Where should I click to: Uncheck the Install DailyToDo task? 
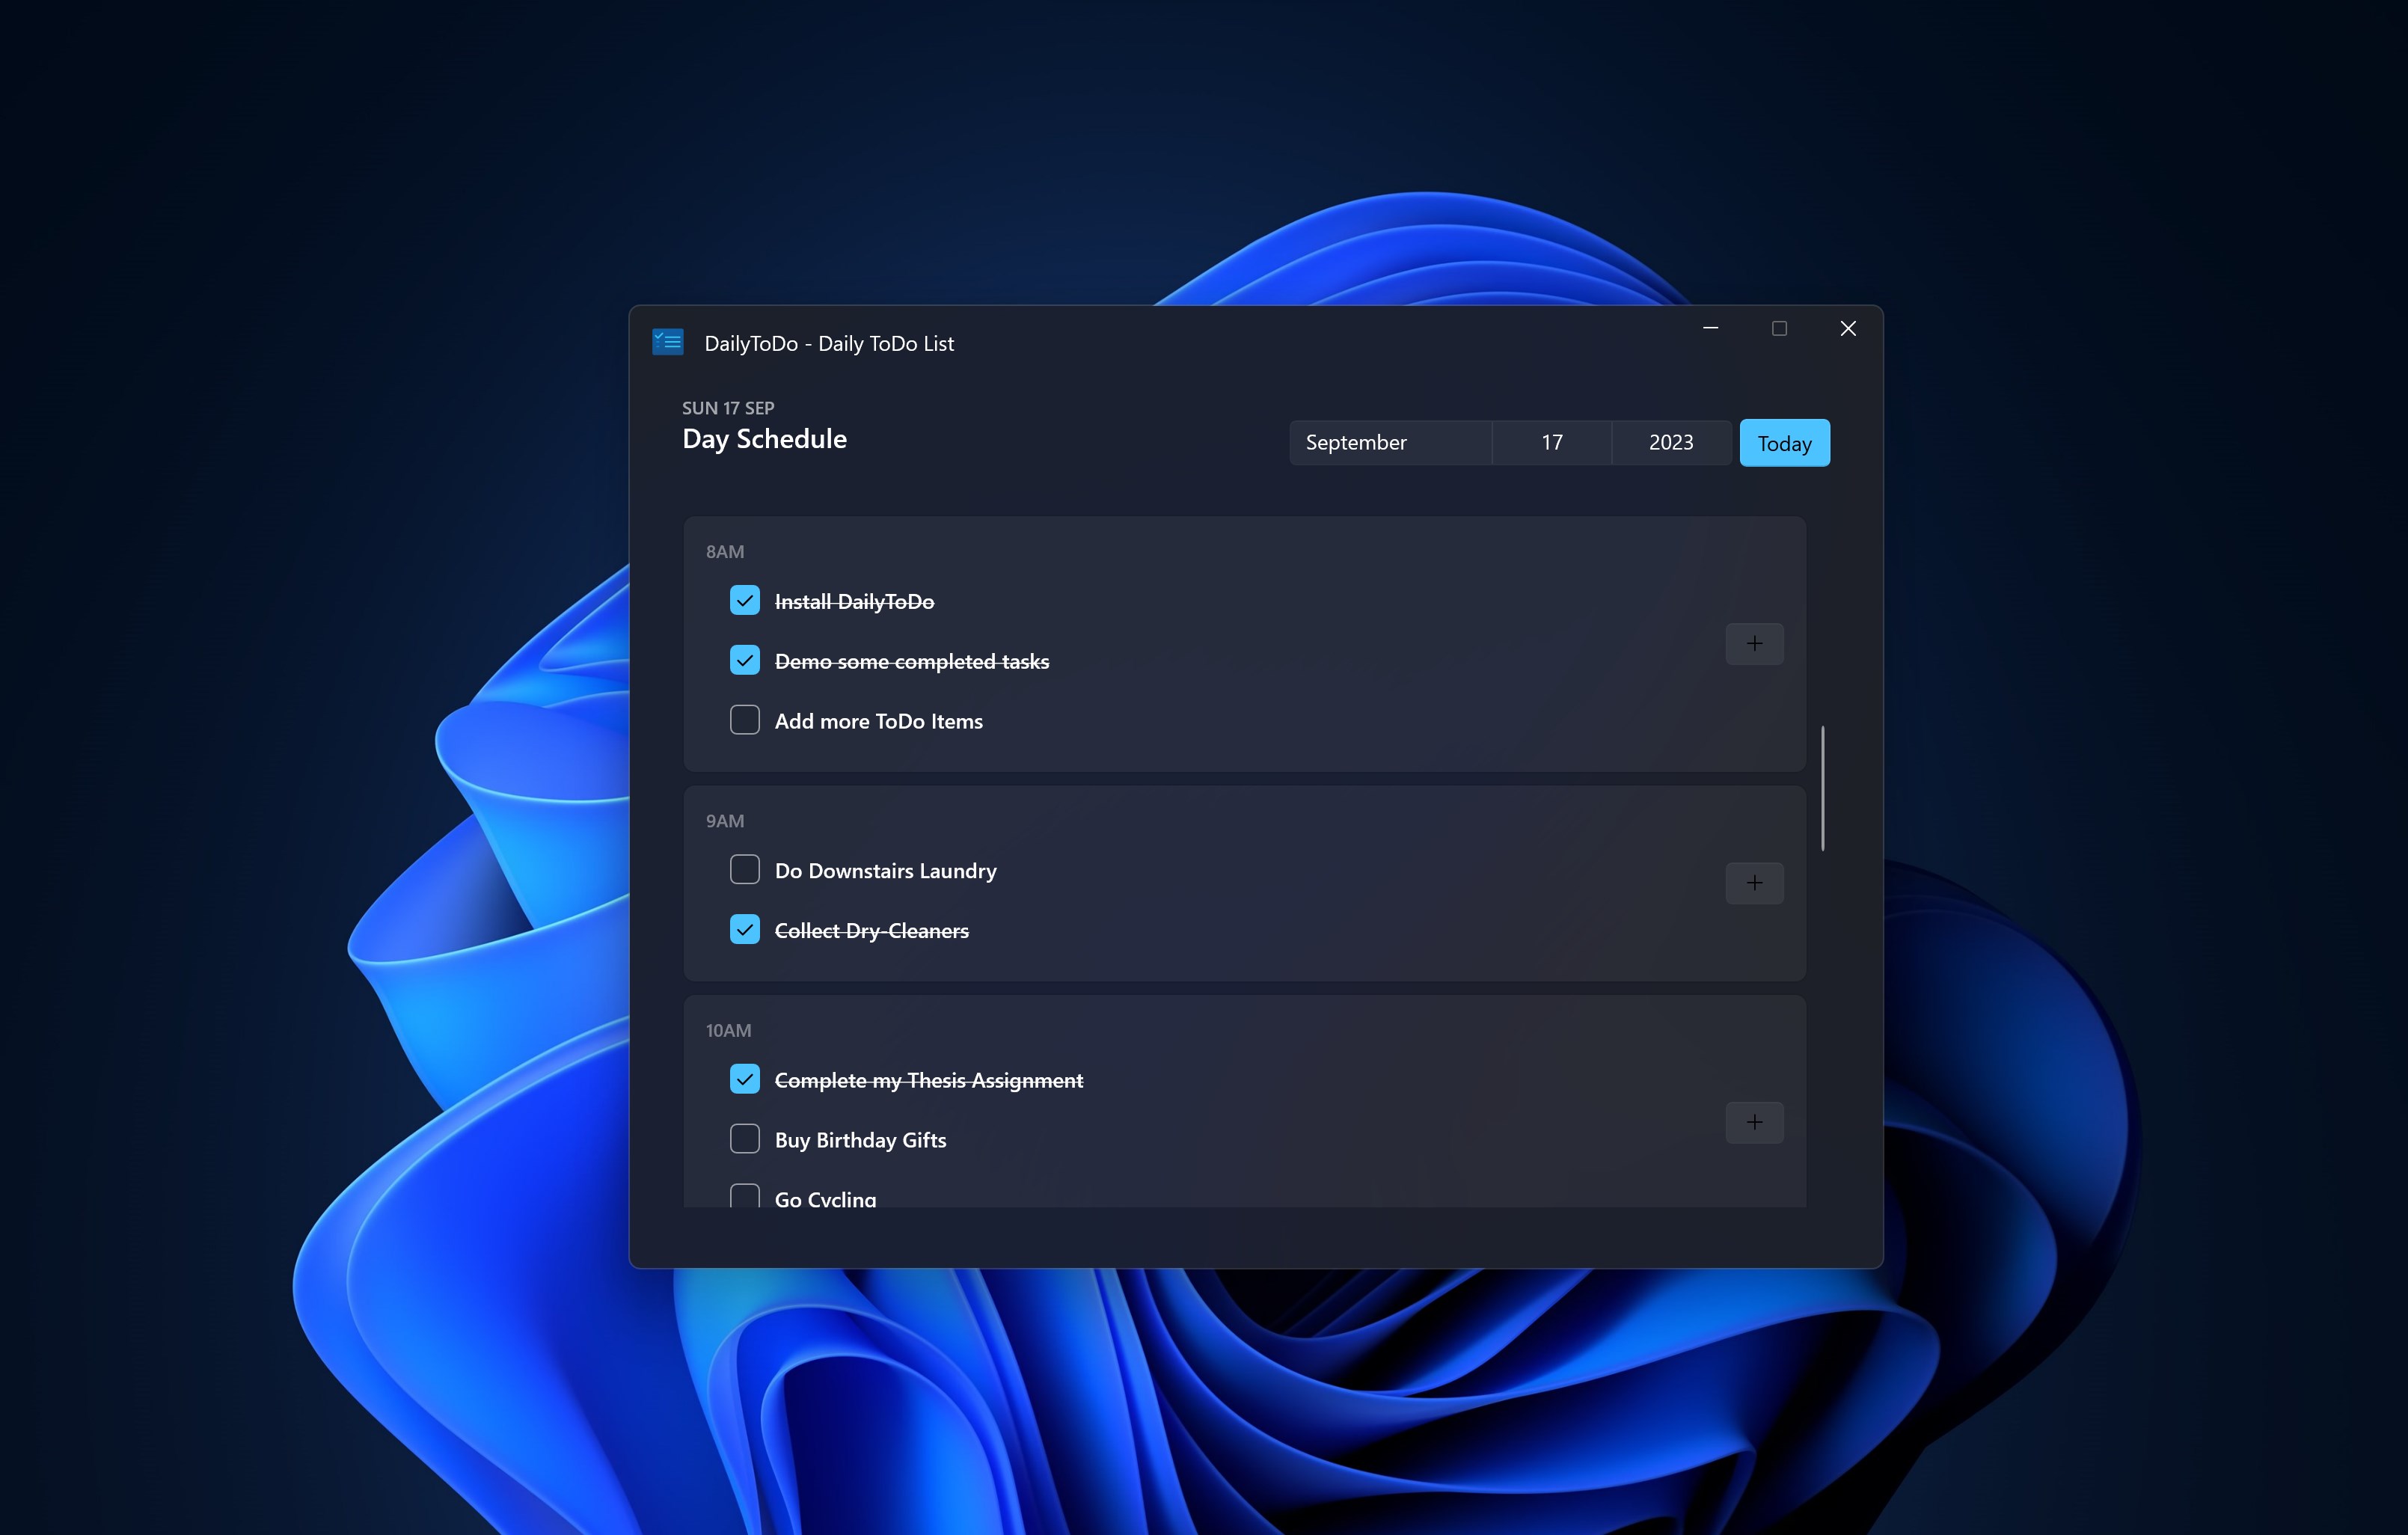(745, 600)
